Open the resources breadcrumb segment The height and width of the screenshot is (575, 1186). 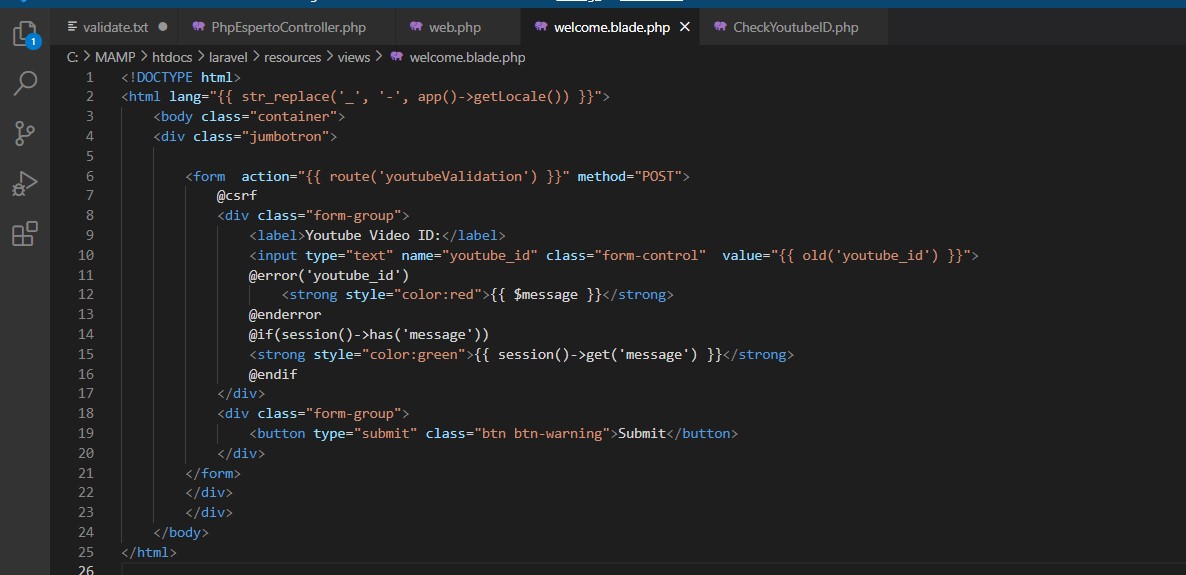tap(293, 57)
